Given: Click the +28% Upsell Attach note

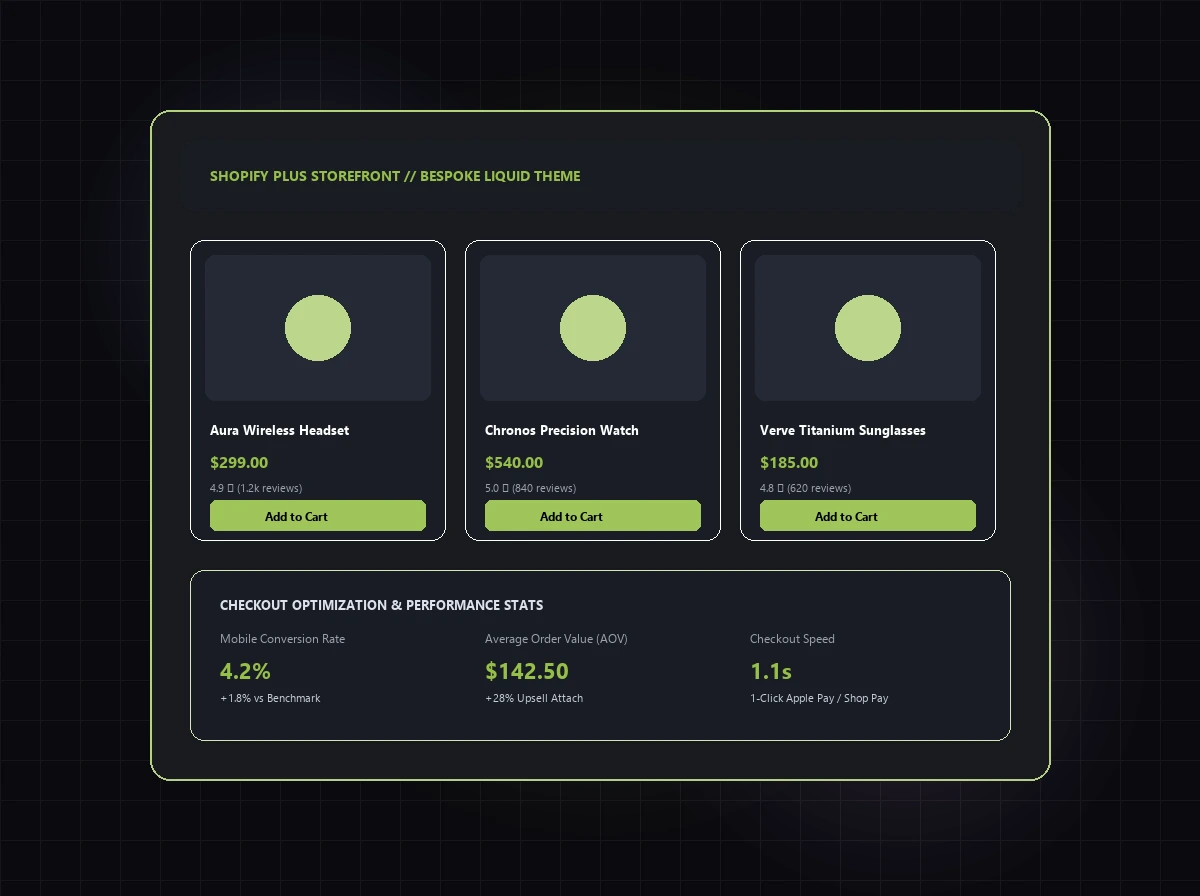Looking at the screenshot, I should (534, 698).
